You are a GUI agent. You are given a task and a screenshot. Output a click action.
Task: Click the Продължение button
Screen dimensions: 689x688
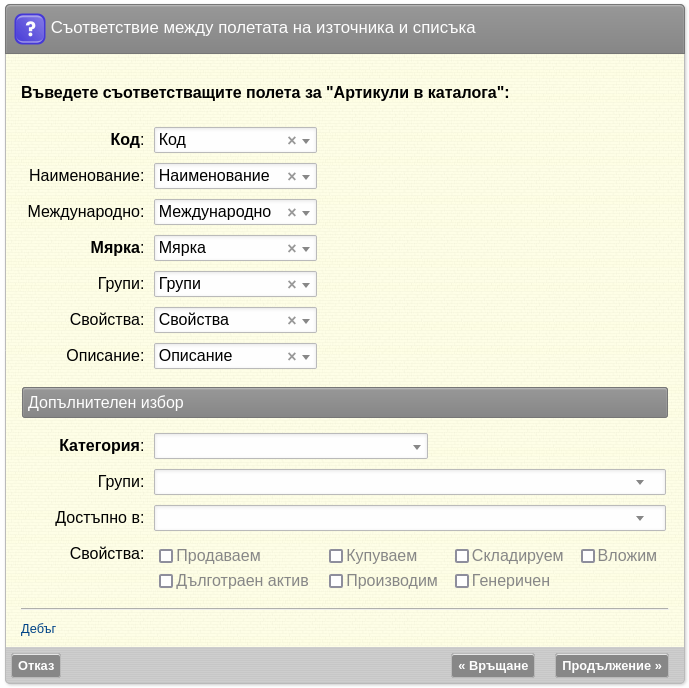coord(612,666)
